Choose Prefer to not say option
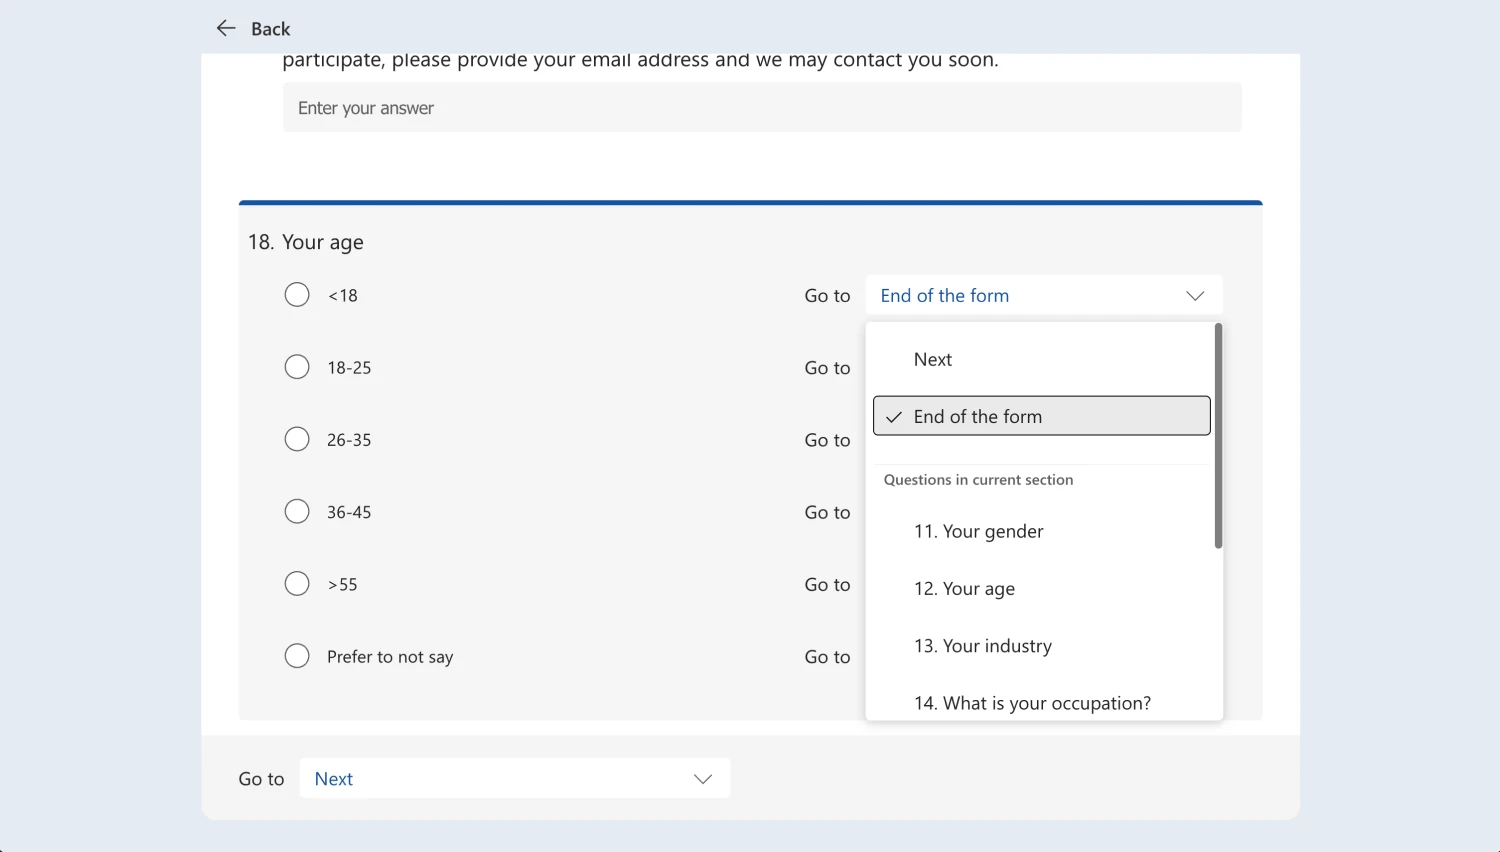 coord(297,656)
